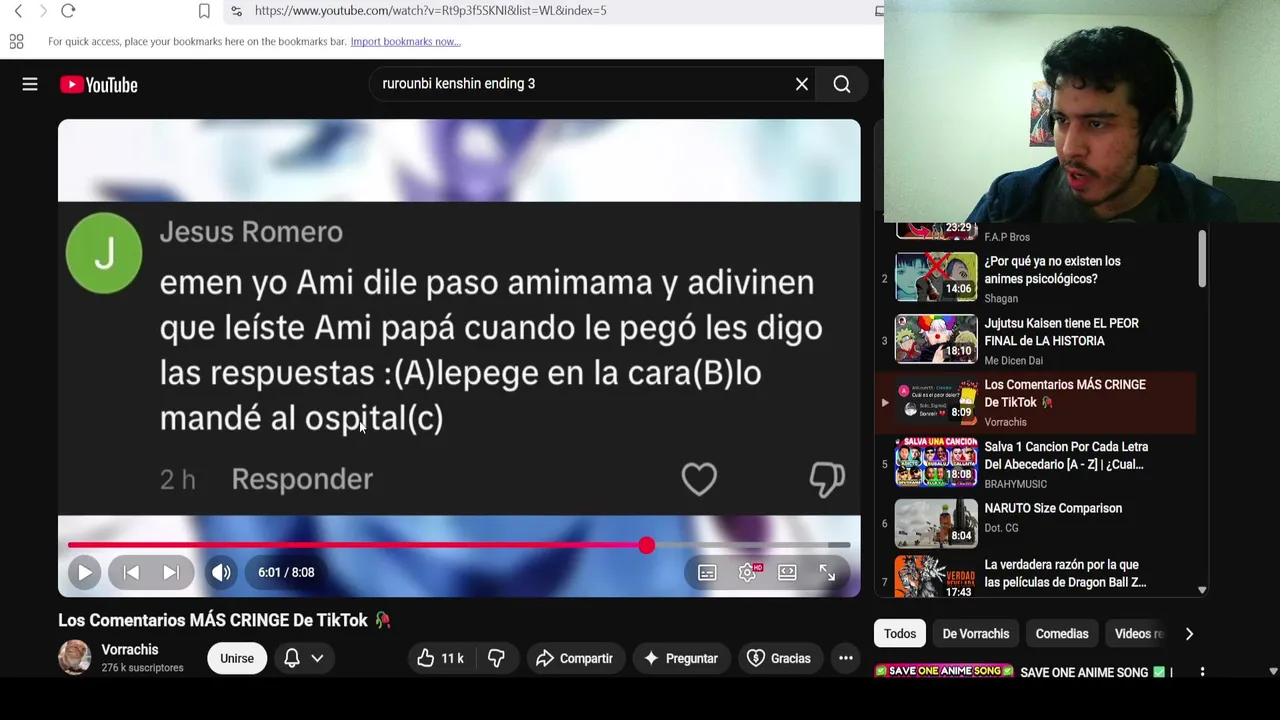
Task: Like the video with thumbs up 11 k
Action: coord(441,658)
